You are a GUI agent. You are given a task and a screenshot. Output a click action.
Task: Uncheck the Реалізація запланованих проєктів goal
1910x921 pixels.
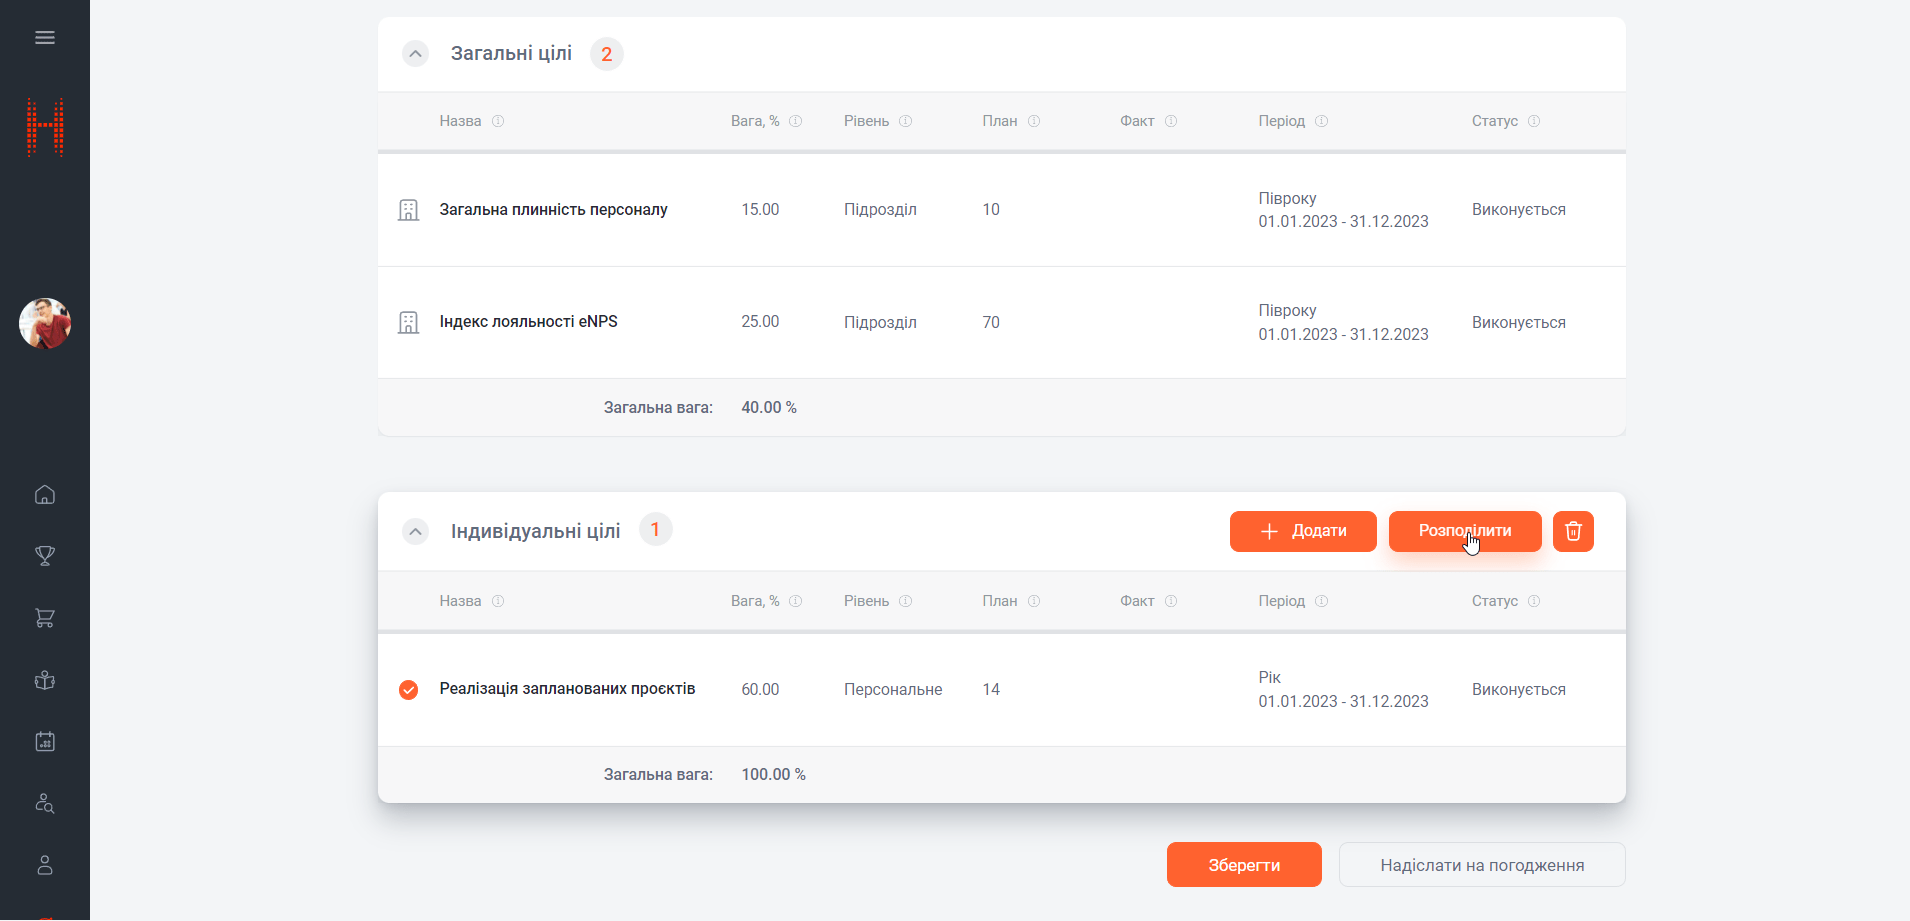(408, 690)
